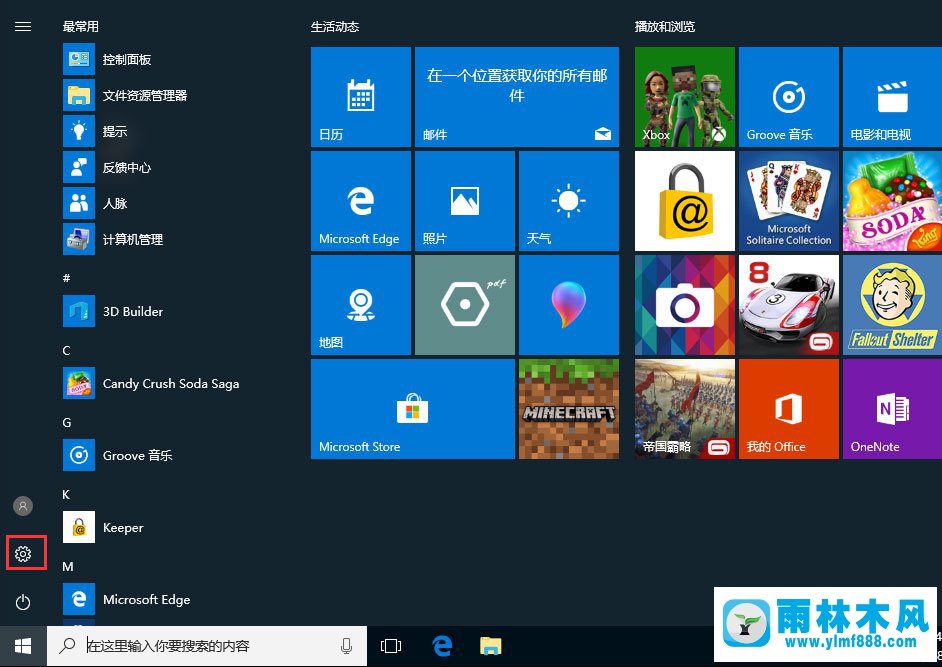Open the OneNote tile
This screenshot has width=942, height=667.
[x=892, y=409]
